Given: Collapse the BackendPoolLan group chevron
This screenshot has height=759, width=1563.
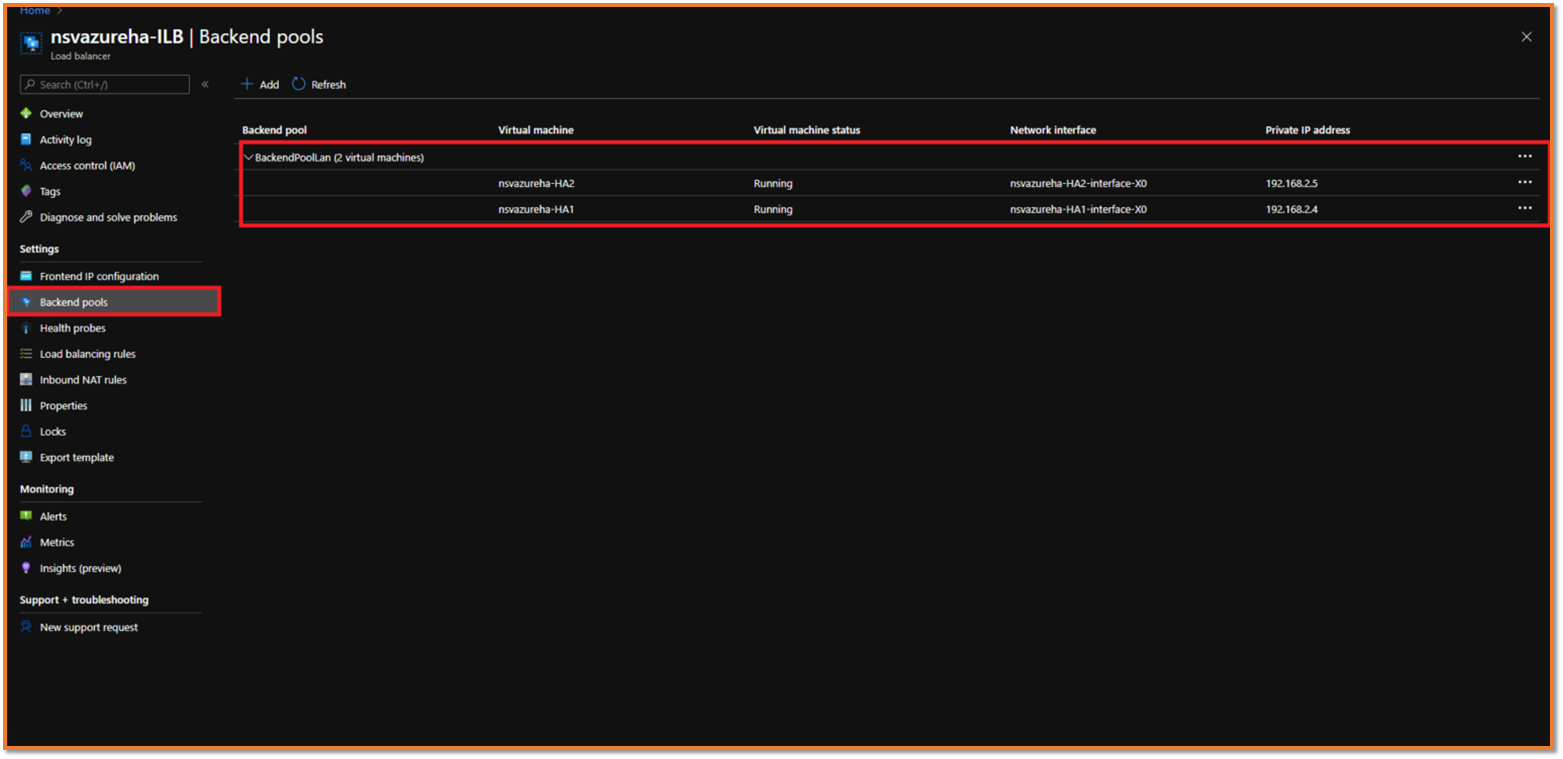Looking at the screenshot, I should pos(248,157).
